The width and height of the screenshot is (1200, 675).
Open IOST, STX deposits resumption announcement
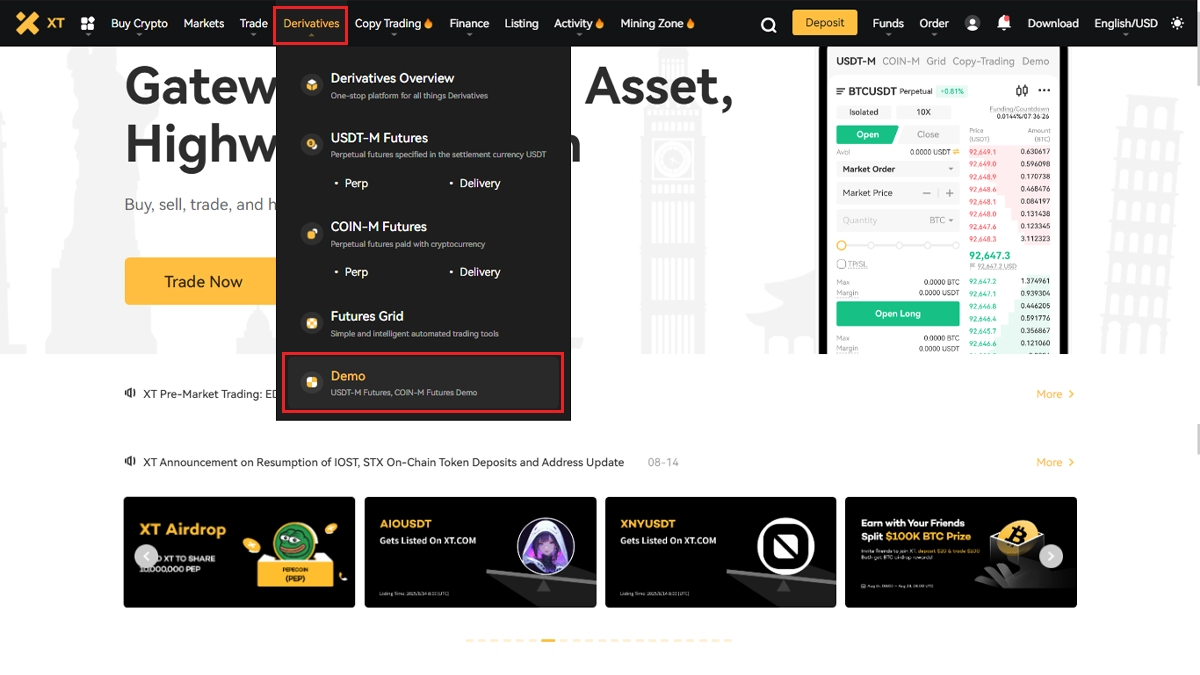[x=384, y=462]
